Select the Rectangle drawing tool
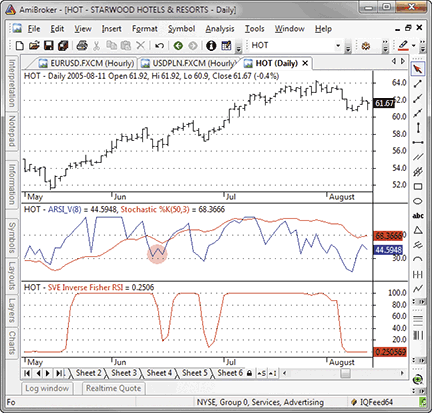This screenshot has height=413, width=432. point(418,186)
